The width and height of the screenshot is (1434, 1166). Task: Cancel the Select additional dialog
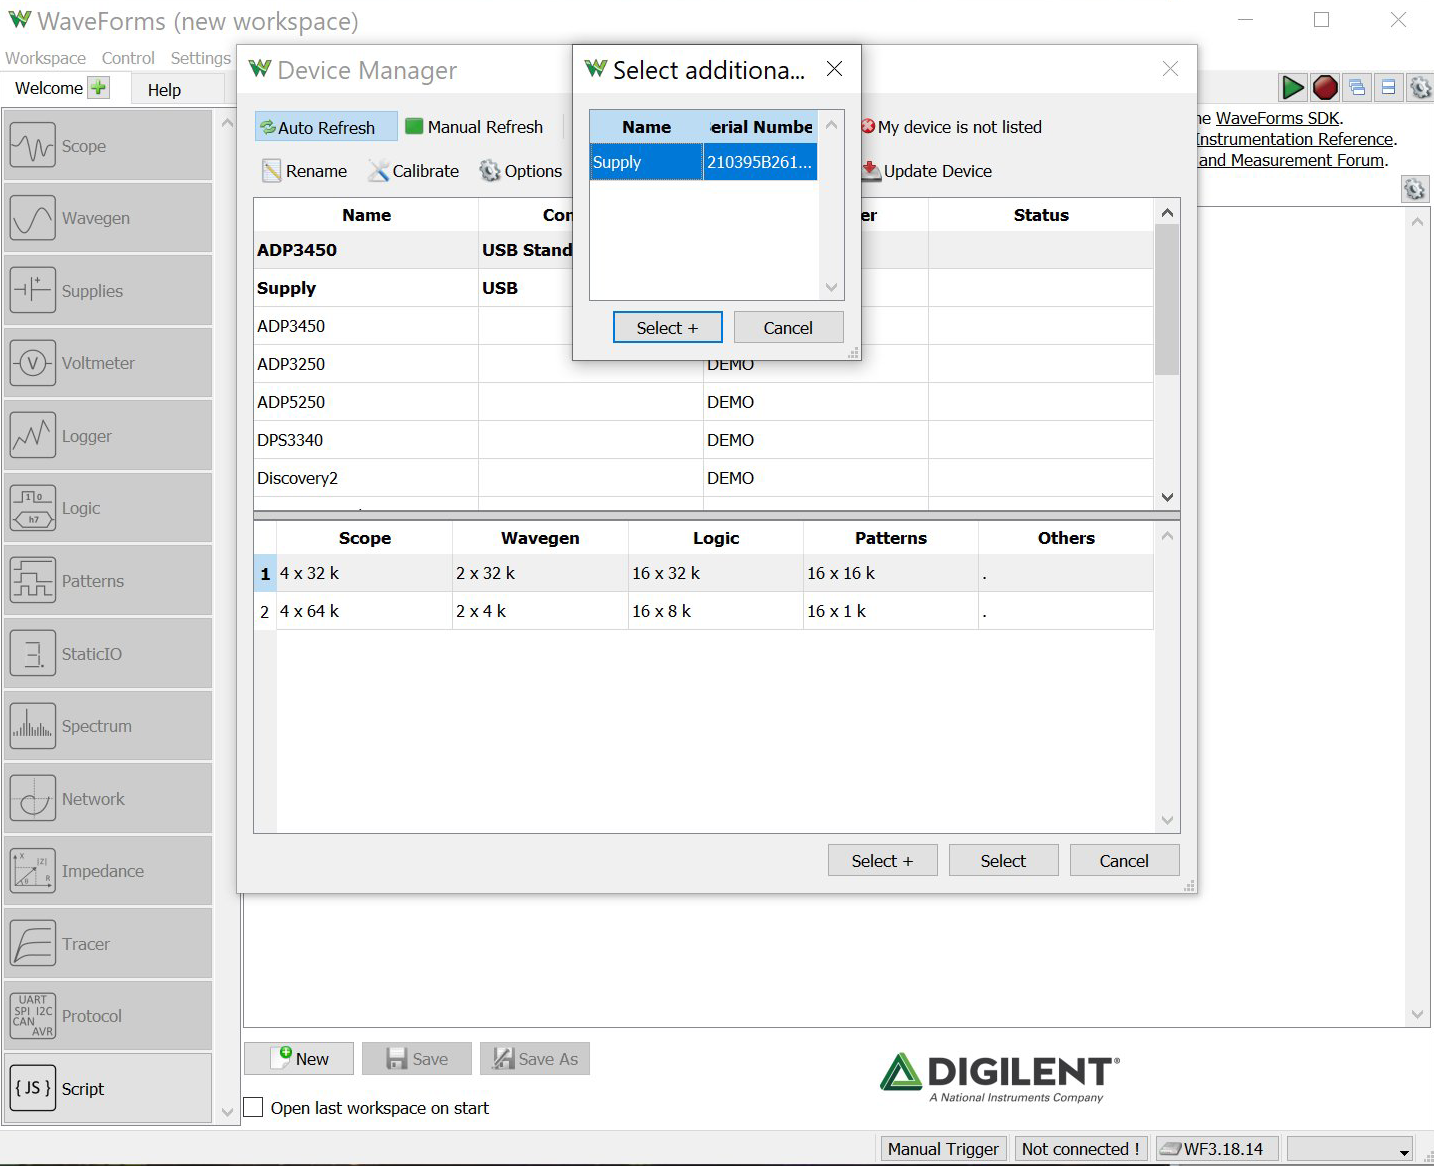pos(788,328)
